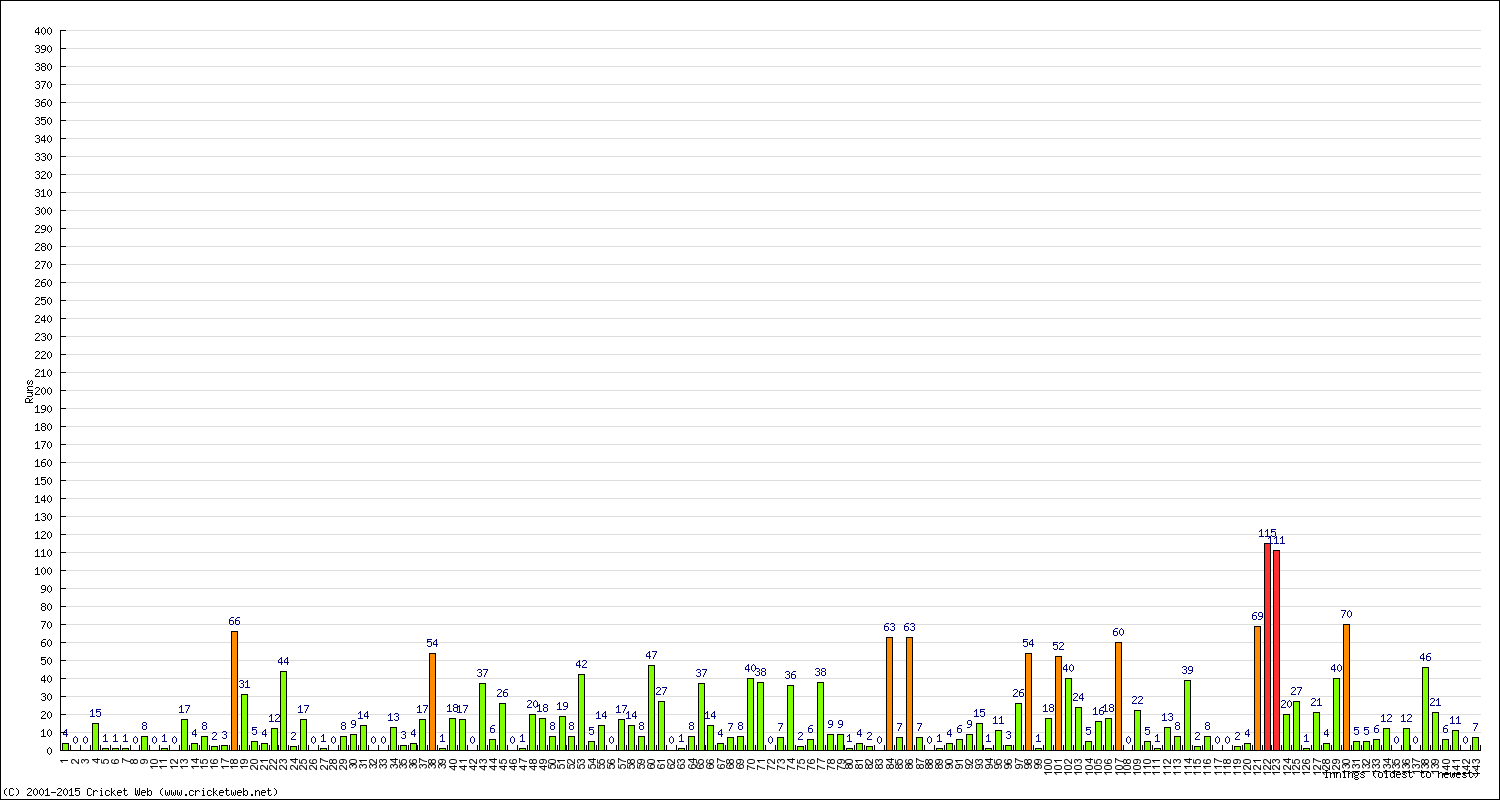
Task: Click the 150 tick on the y-axis
Action: (x=43, y=481)
